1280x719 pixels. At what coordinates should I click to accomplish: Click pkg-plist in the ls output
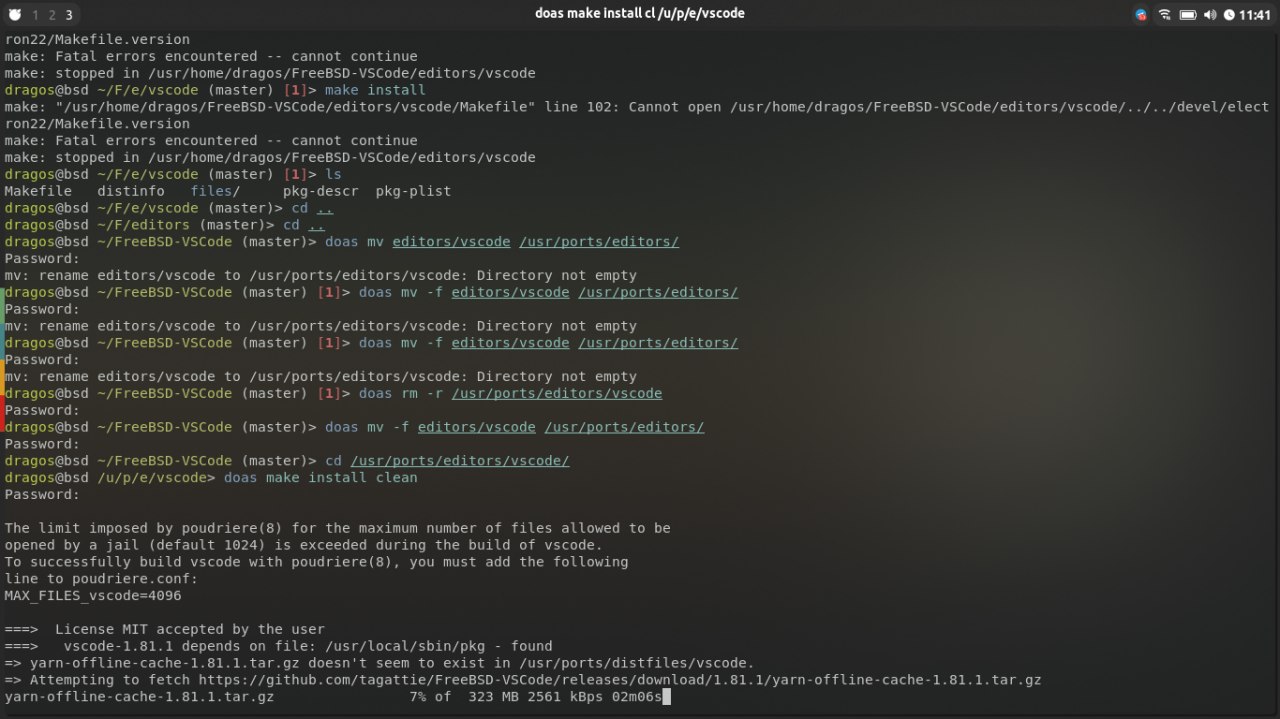click(413, 192)
